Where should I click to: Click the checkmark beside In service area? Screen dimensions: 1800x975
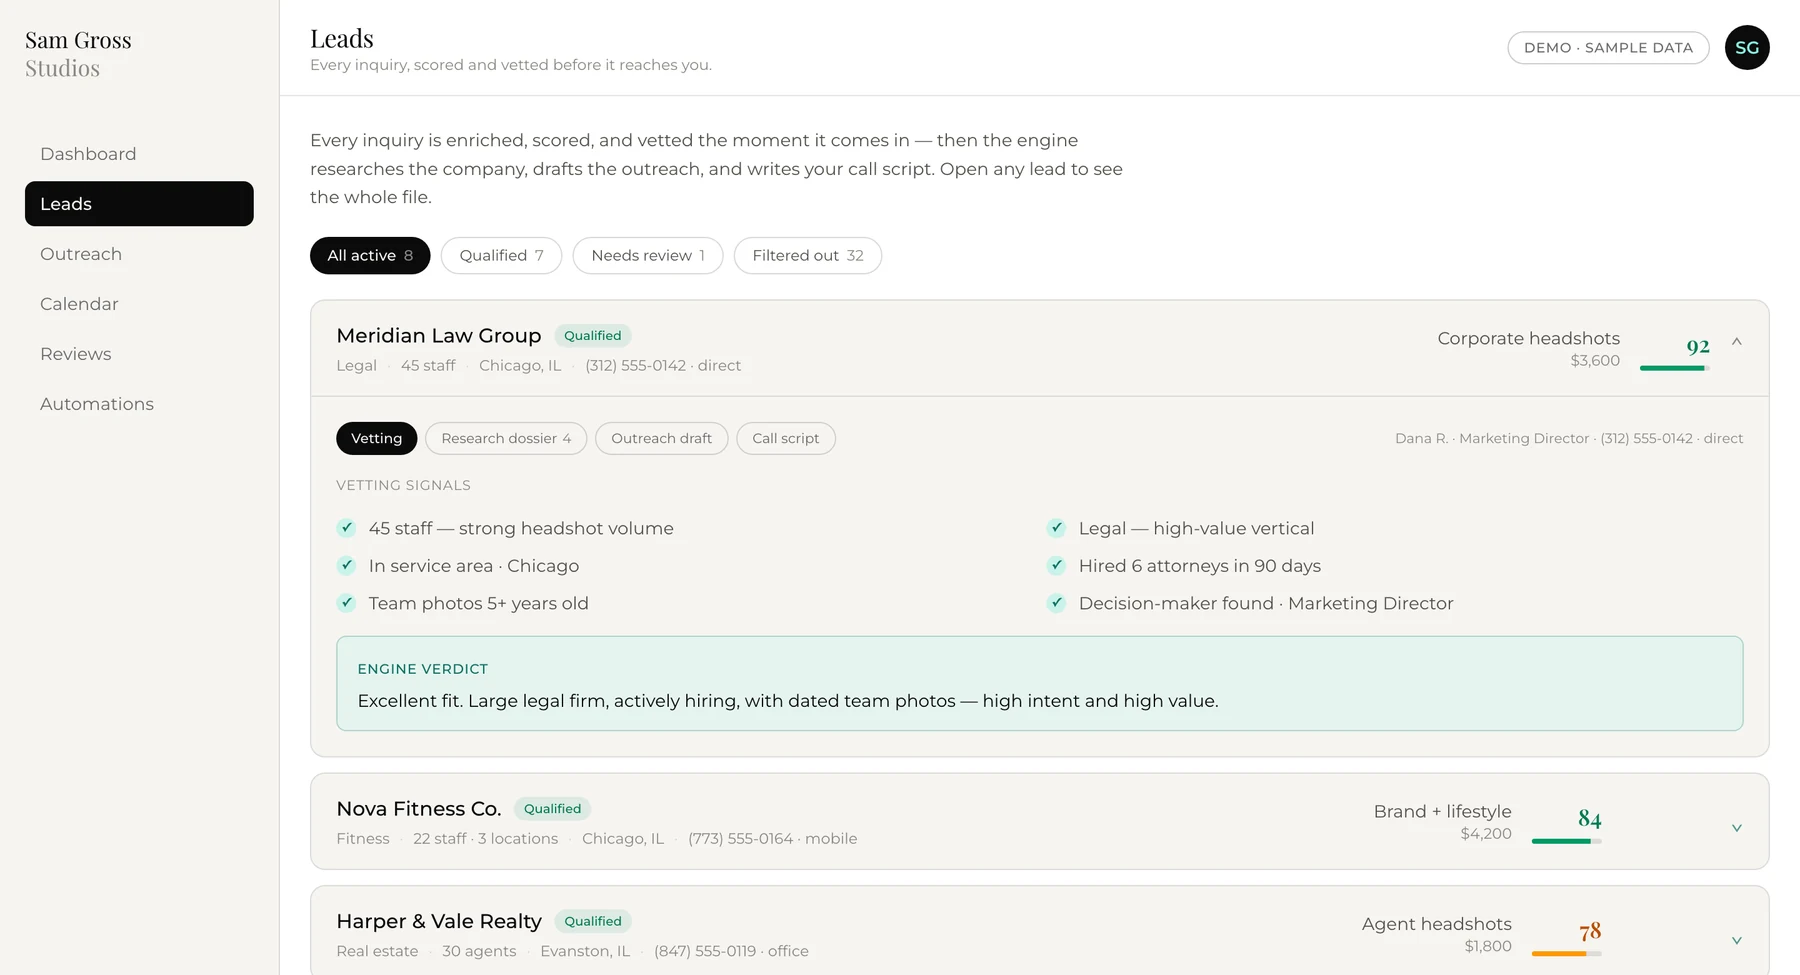347,566
